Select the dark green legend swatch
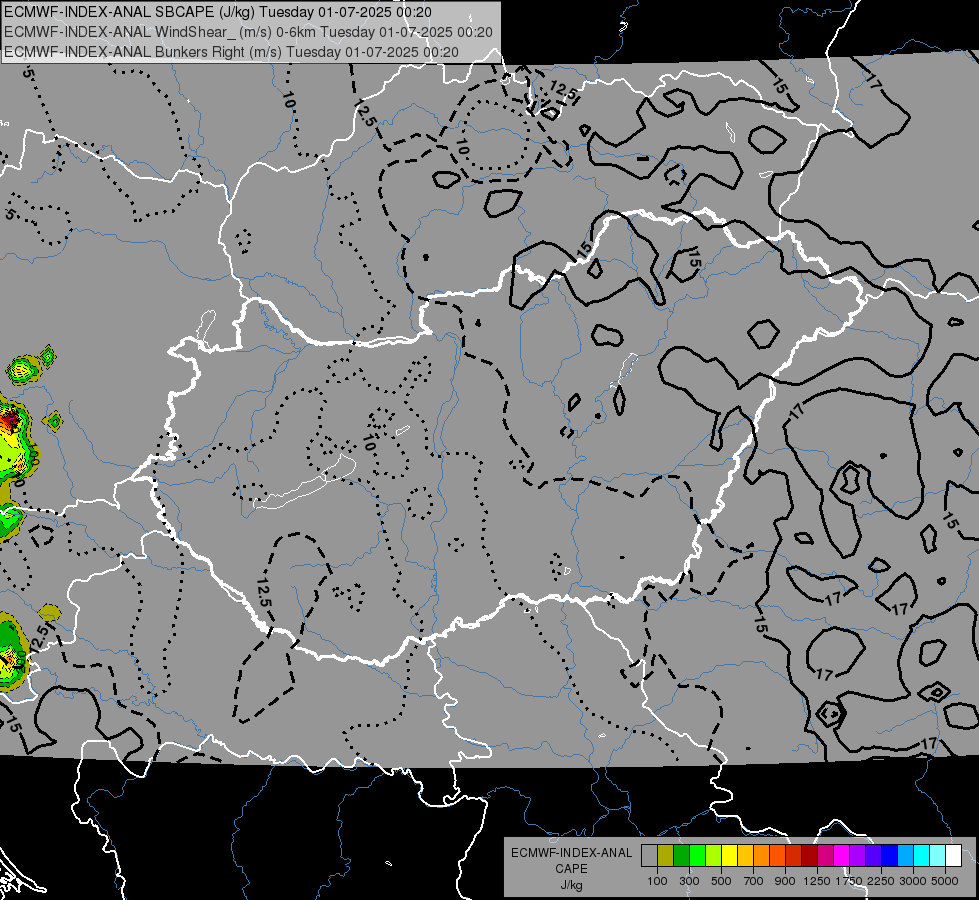The image size is (979, 900). (x=682, y=856)
